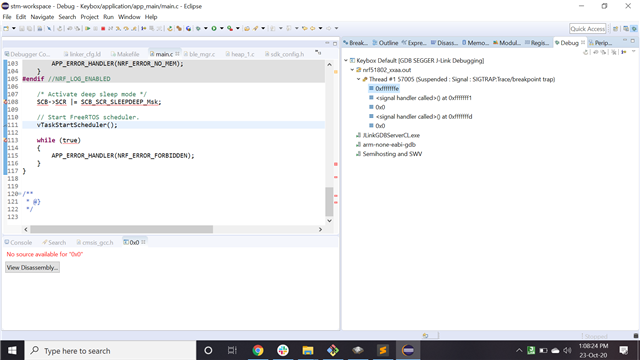Open Windows Task View button
The width and height of the screenshot is (640, 360).
pos(232,350)
